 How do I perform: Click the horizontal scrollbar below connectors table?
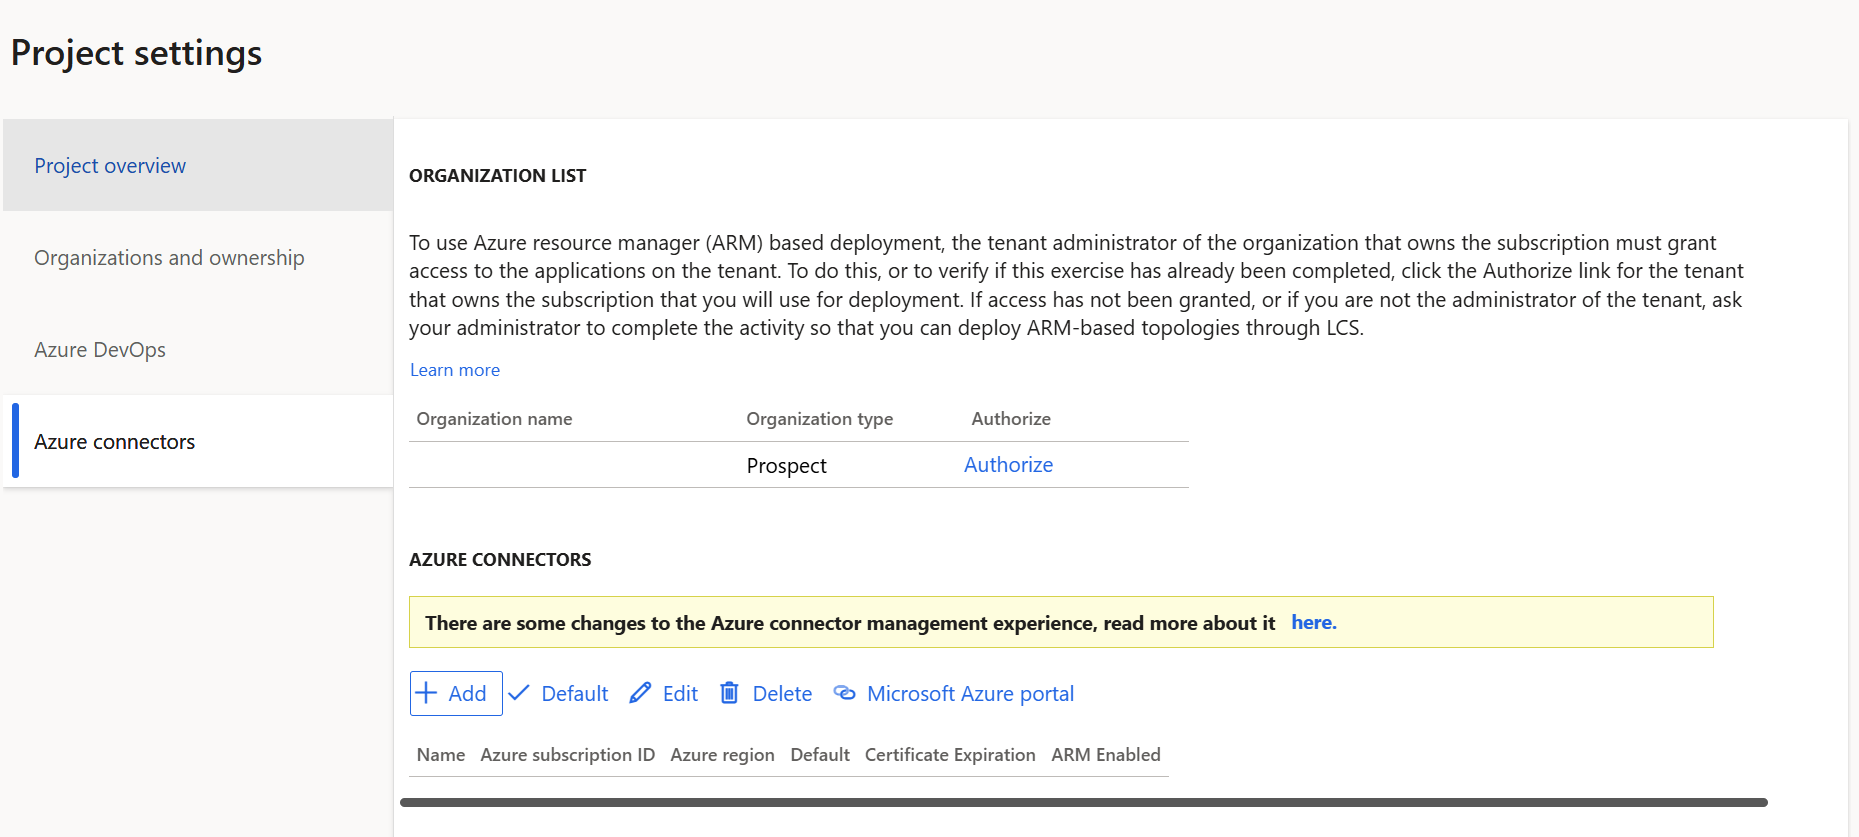pos(1083,802)
